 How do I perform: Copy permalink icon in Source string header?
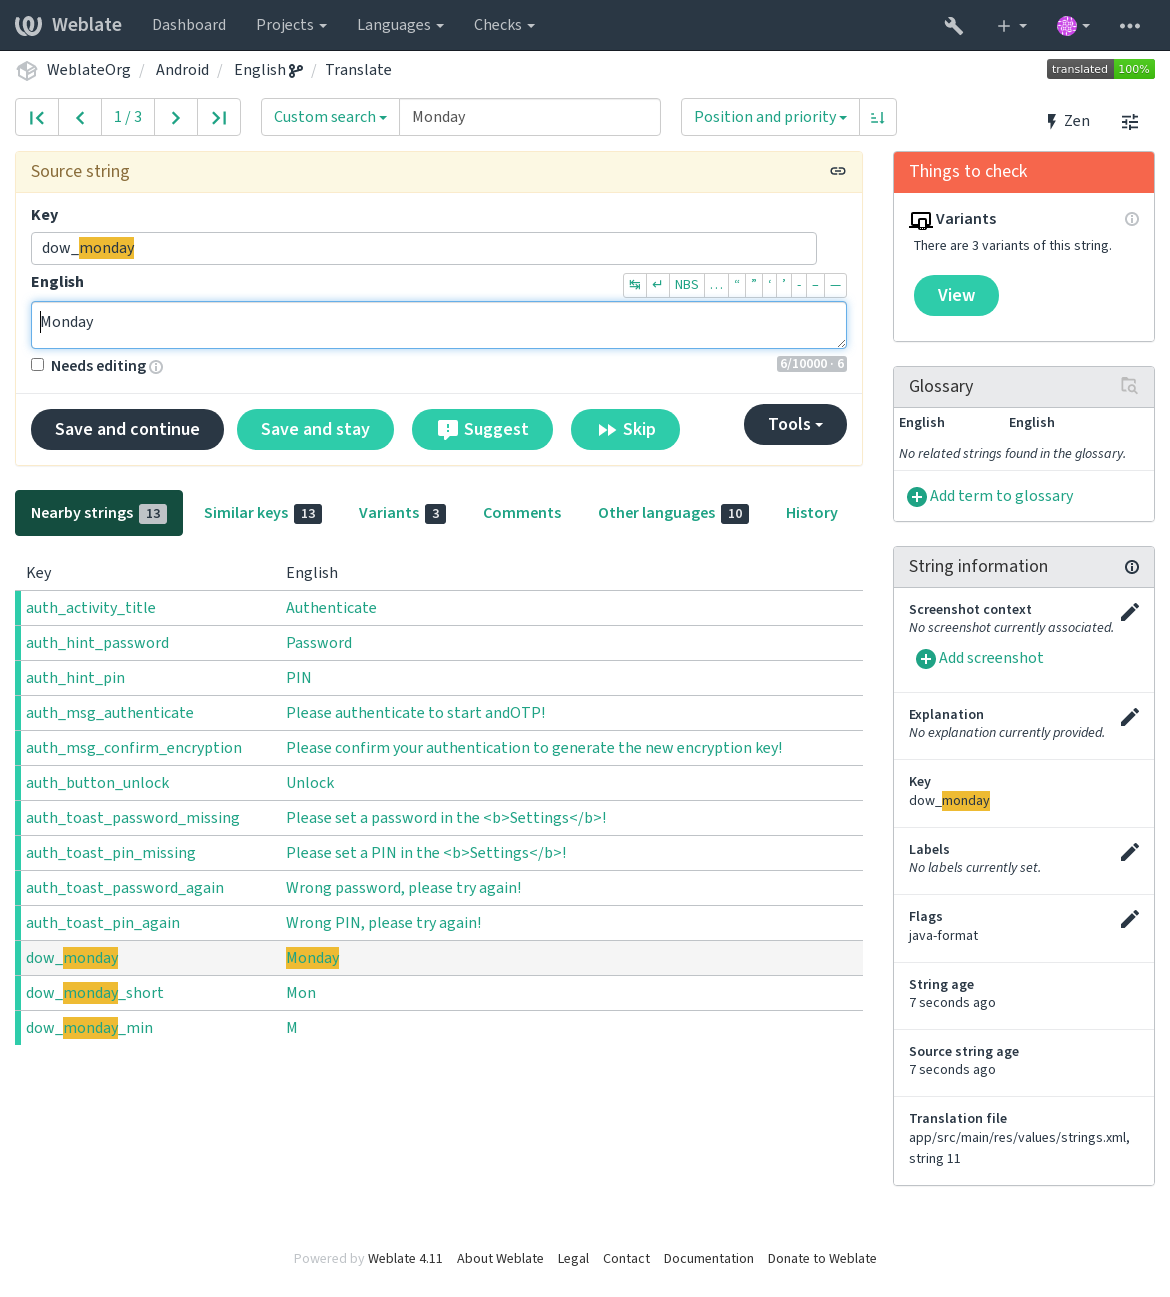(x=838, y=172)
